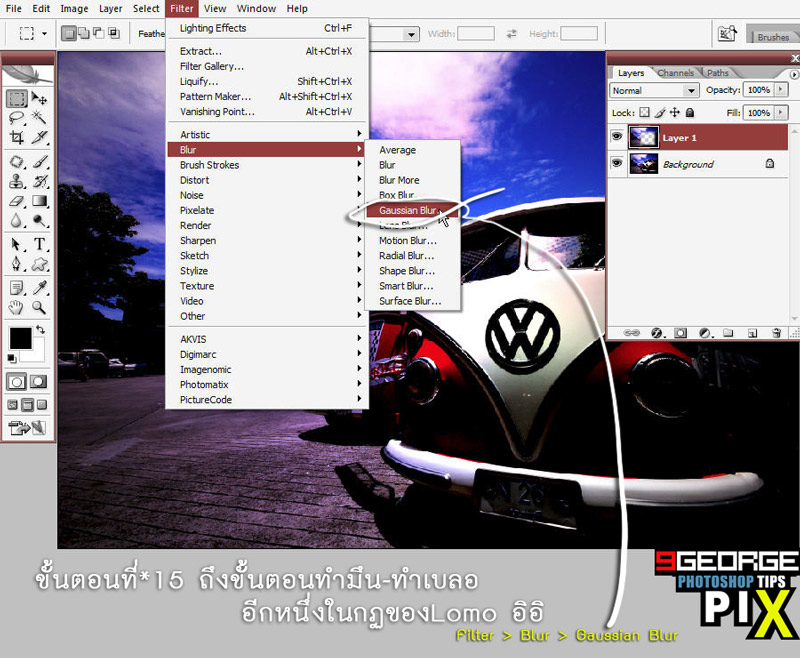
Task: Select the Healing Brush tool
Action: (x=16, y=162)
